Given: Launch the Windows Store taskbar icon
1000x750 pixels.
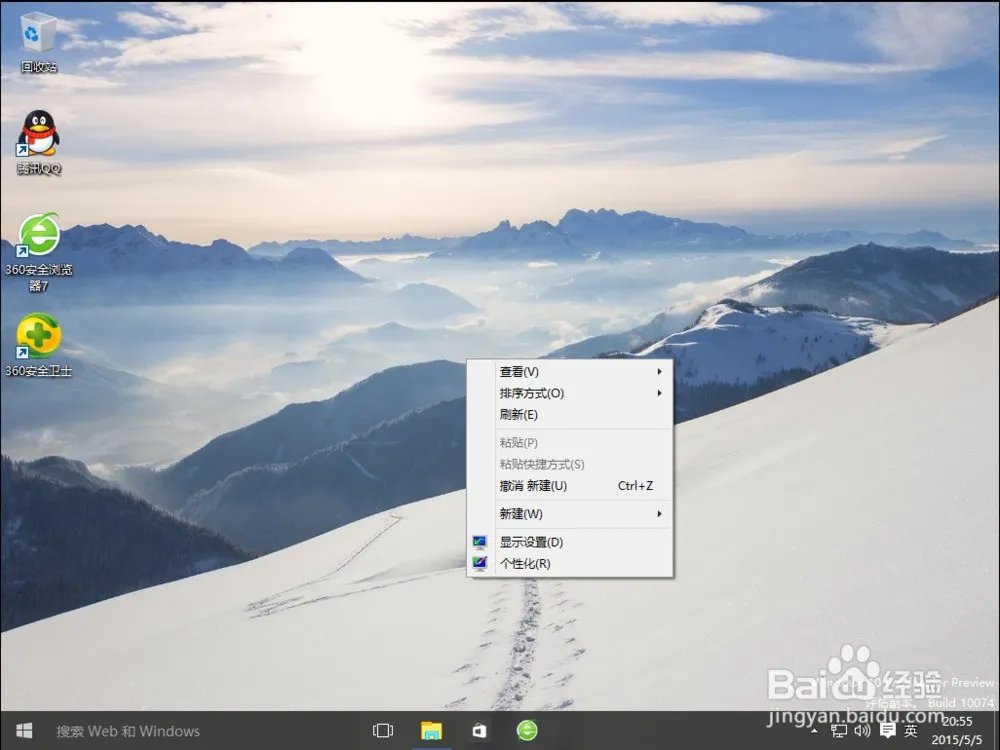Looking at the screenshot, I should pyautogui.click(x=480, y=731).
